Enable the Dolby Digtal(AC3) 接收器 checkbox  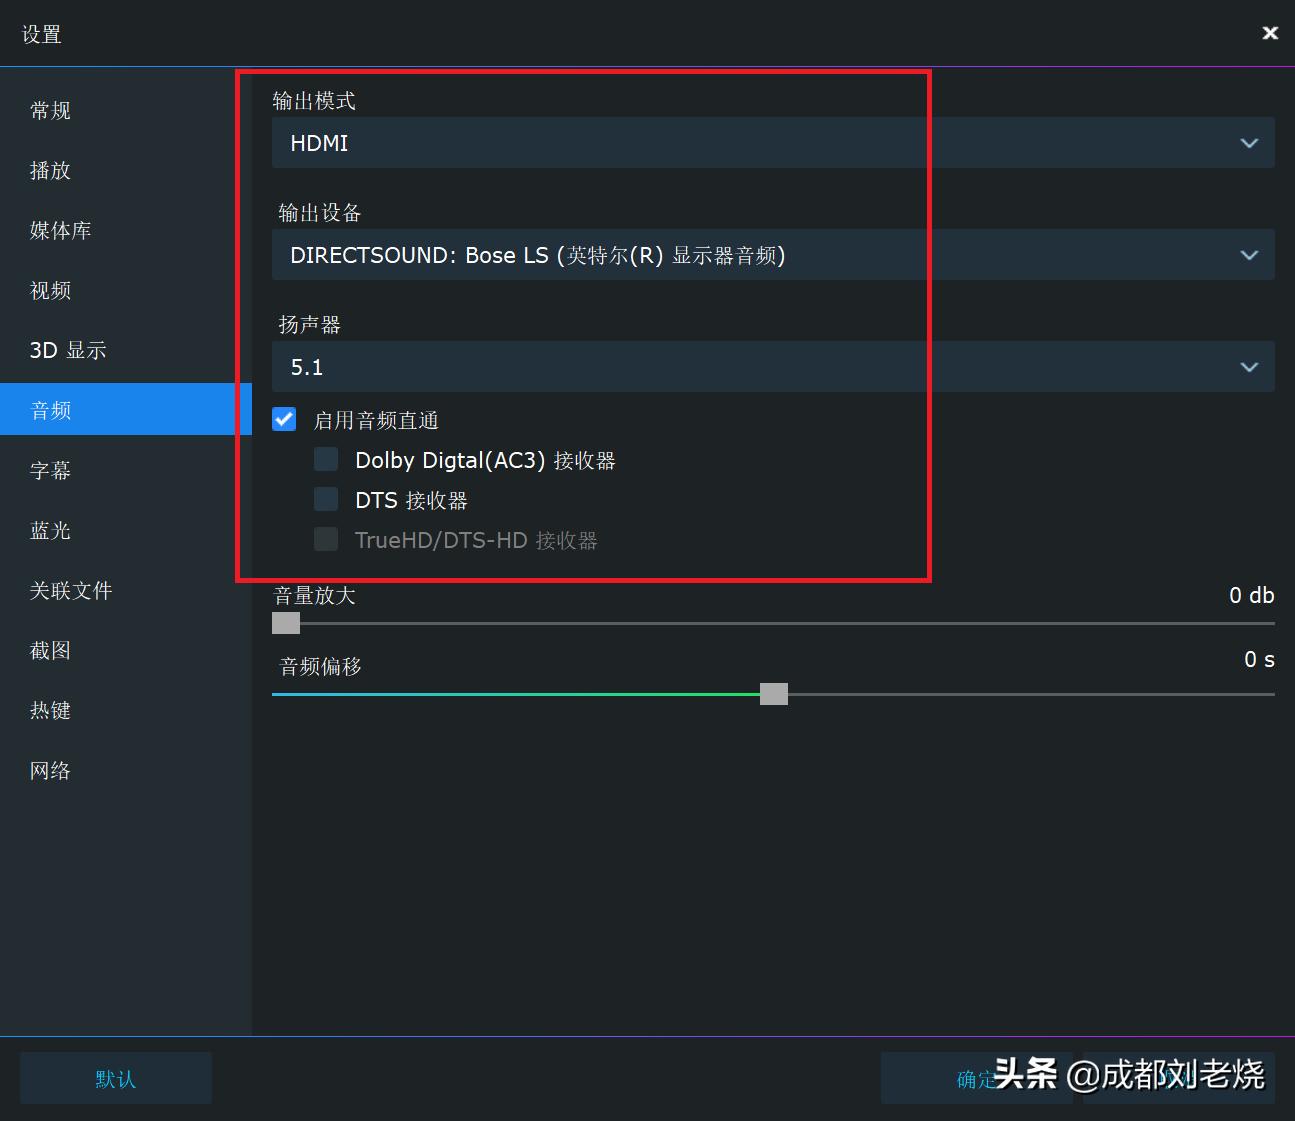click(x=326, y=458)
